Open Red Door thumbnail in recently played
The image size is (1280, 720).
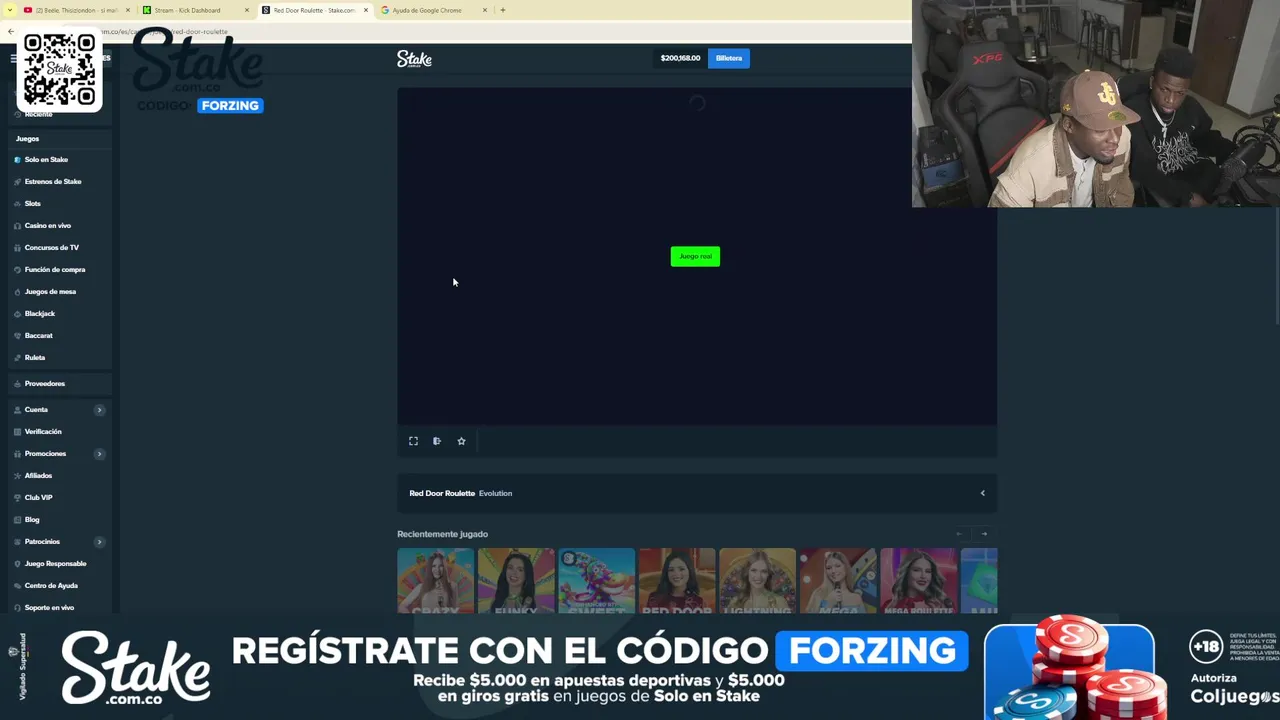[677, 581]
